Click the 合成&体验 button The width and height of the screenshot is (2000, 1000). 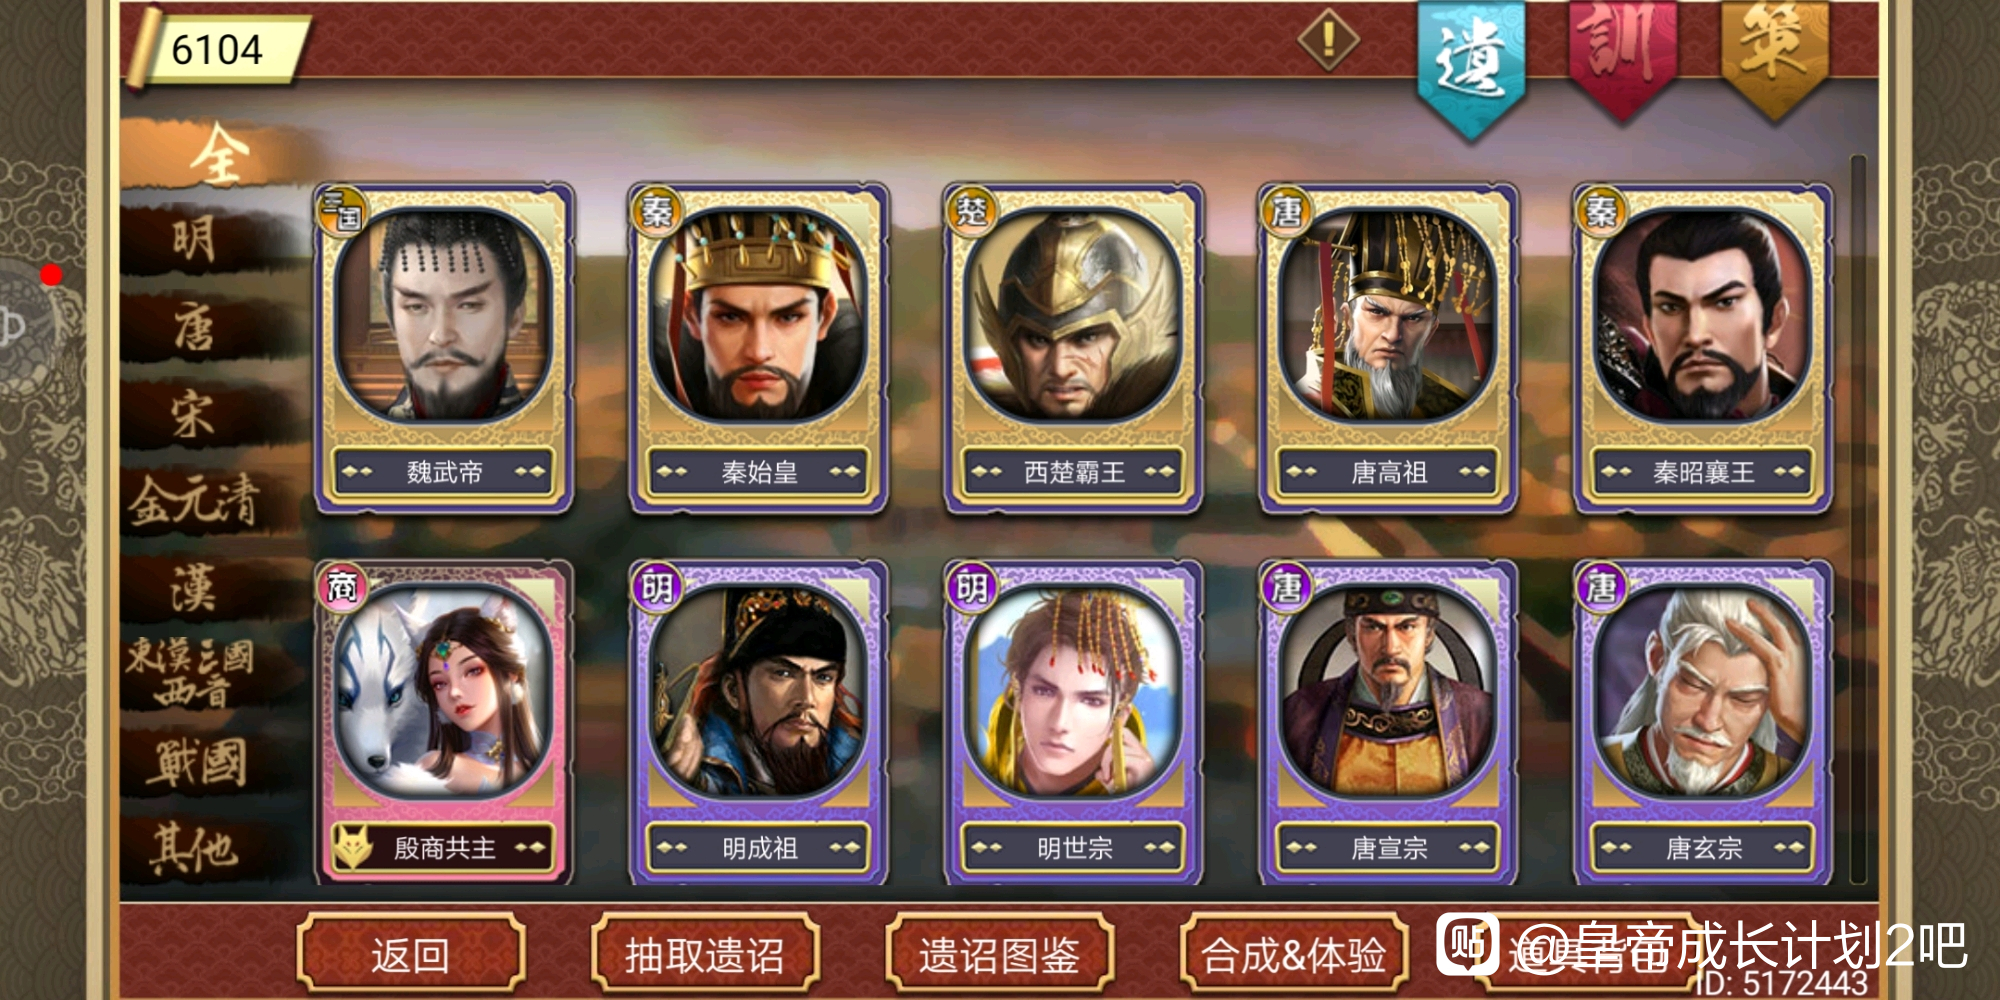1294,955
